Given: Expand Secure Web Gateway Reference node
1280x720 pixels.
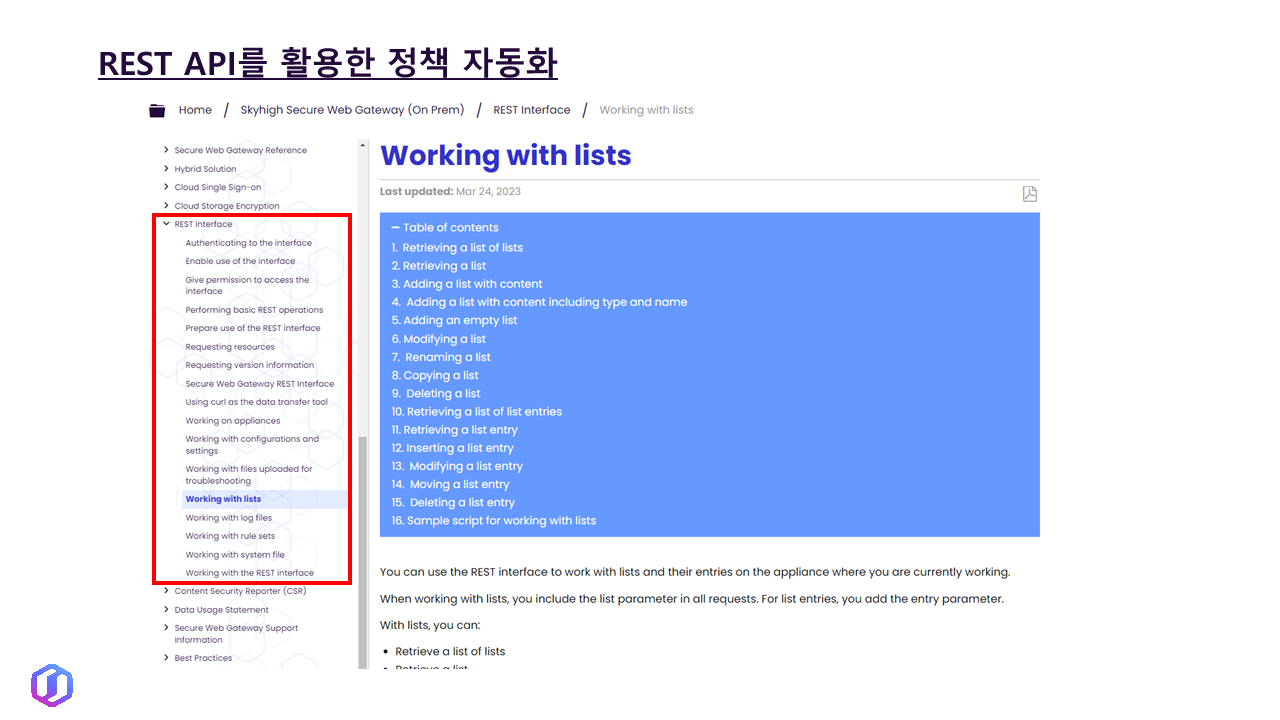Looking at the screenshot, I should coord(166,151).
